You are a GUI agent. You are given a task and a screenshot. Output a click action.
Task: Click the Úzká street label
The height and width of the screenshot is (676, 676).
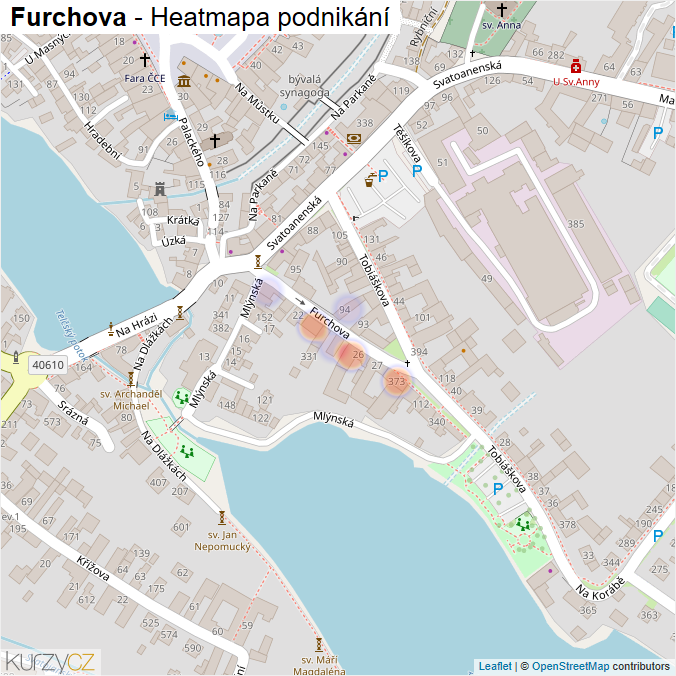pos(173,241)
